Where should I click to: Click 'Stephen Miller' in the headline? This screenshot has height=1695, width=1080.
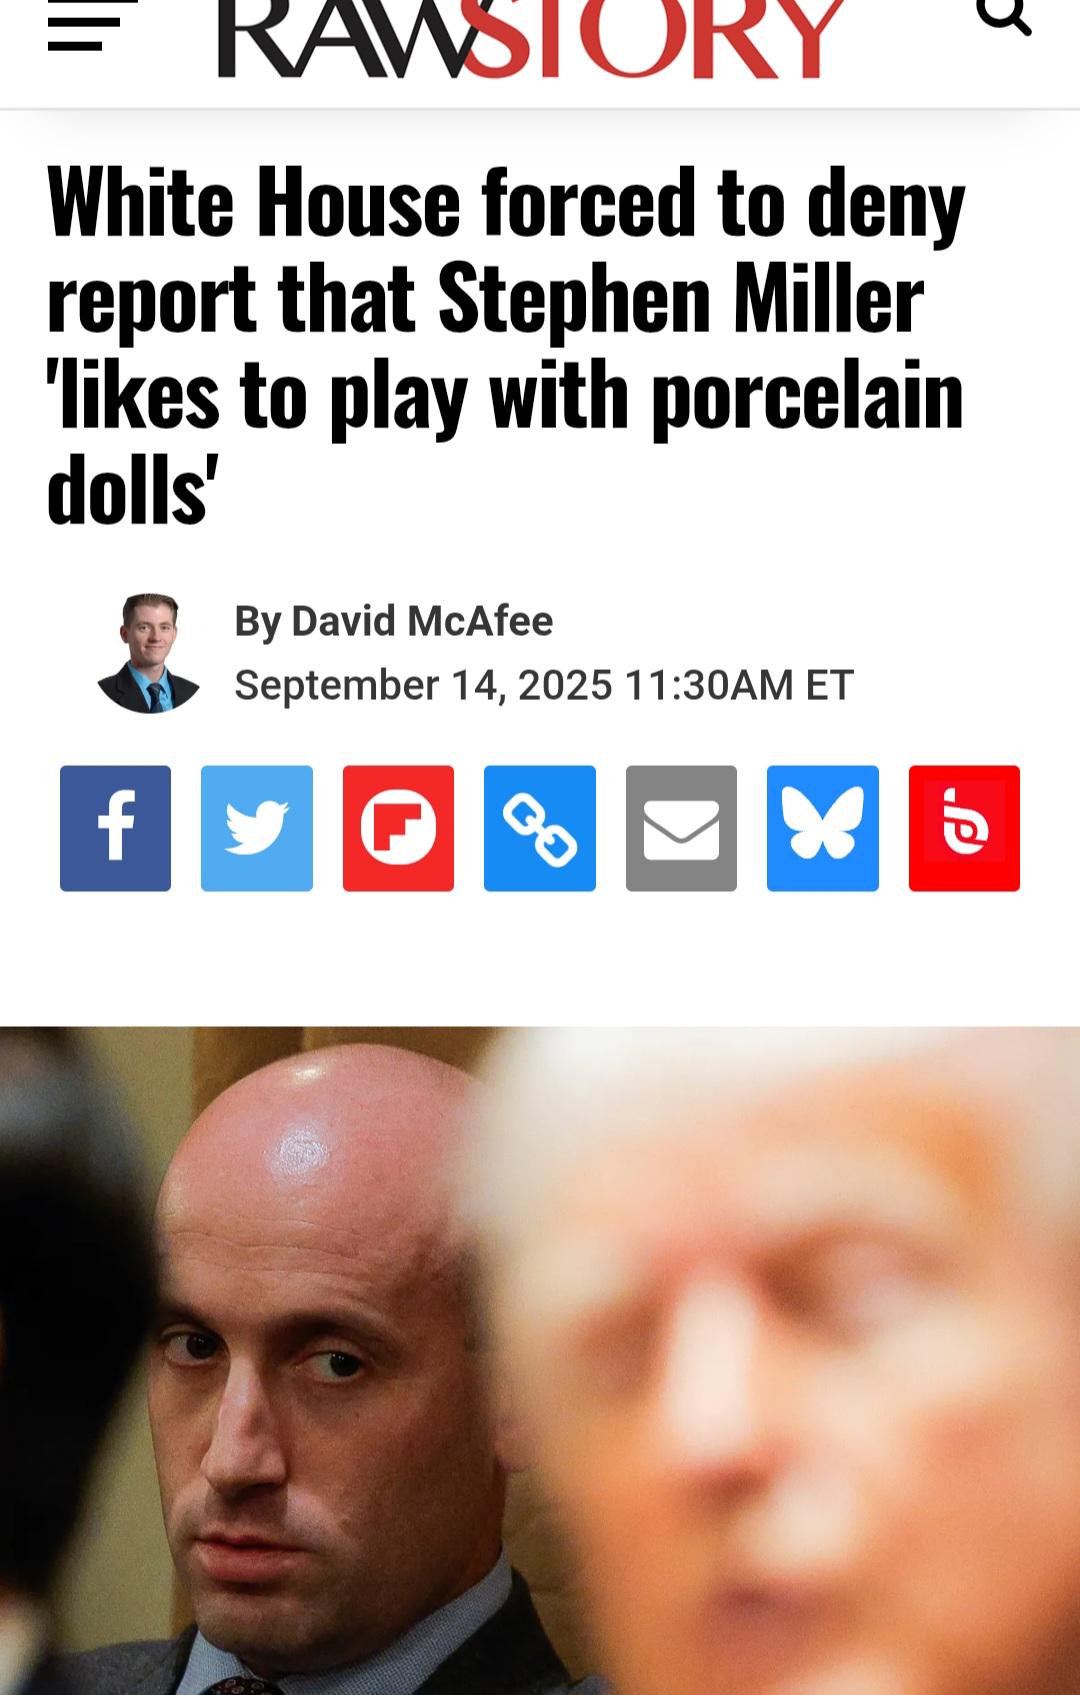[x=680, y=298]
